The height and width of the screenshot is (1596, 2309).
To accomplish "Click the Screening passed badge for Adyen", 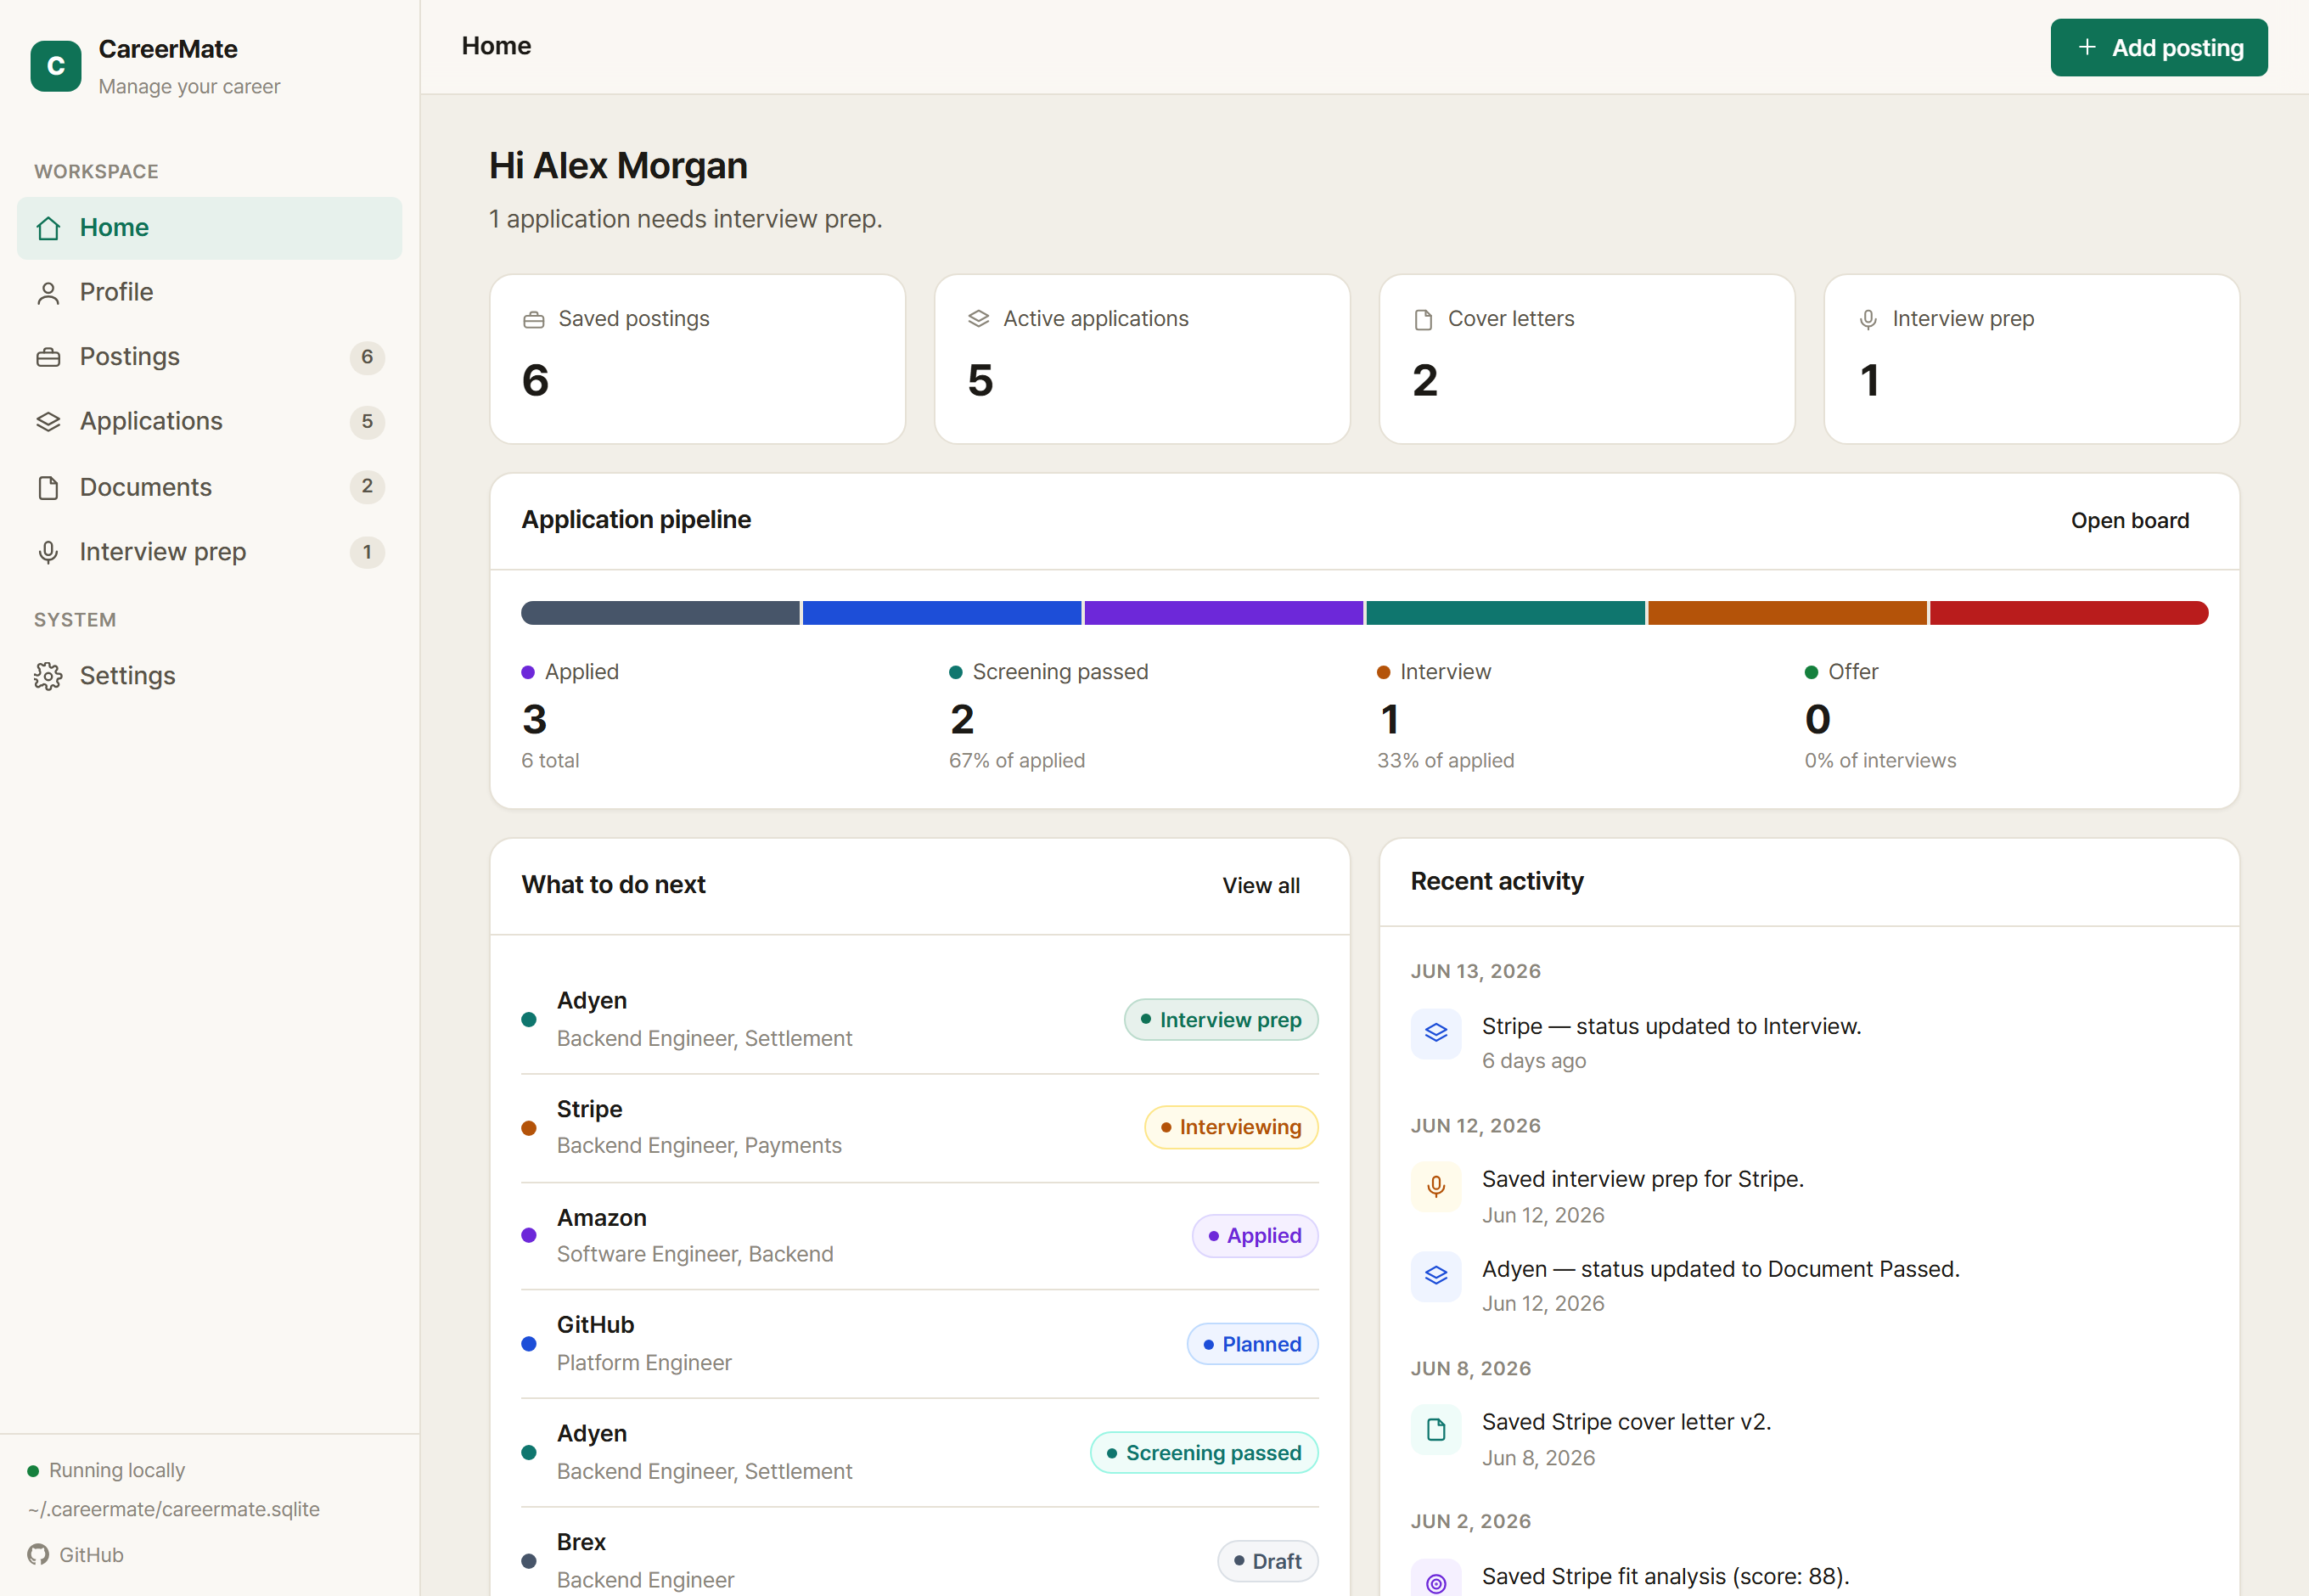I will tap(1204, 1453).
